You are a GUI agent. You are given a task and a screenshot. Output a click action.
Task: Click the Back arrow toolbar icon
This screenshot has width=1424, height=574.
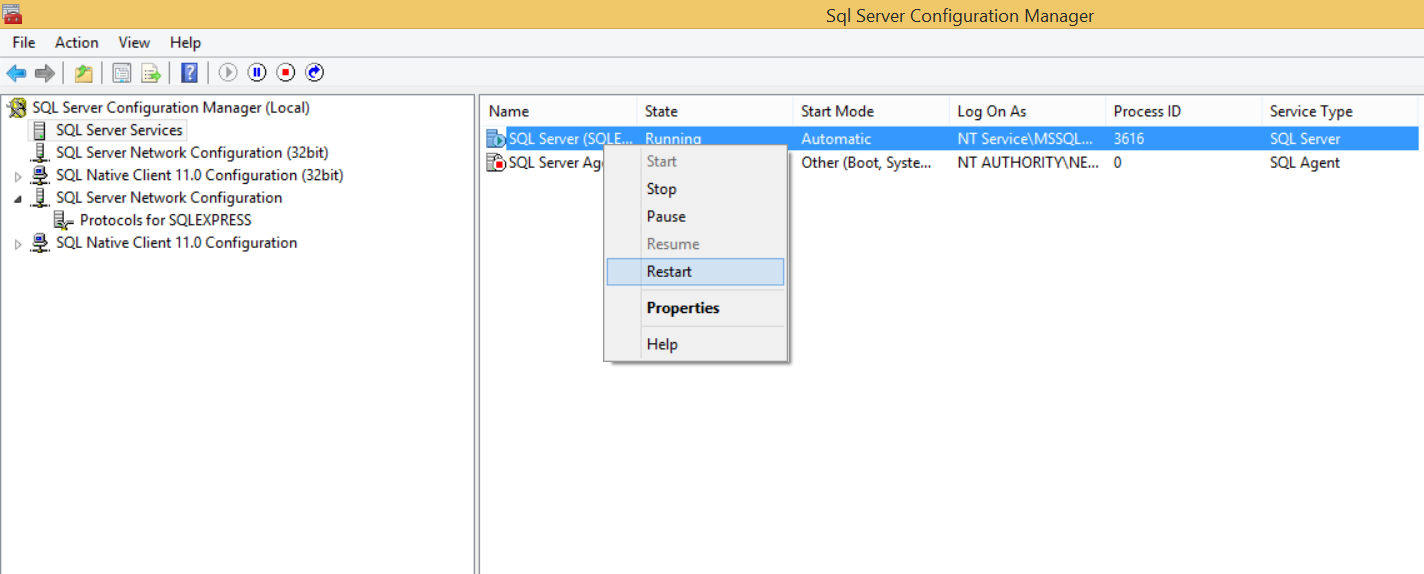(16, 72)
